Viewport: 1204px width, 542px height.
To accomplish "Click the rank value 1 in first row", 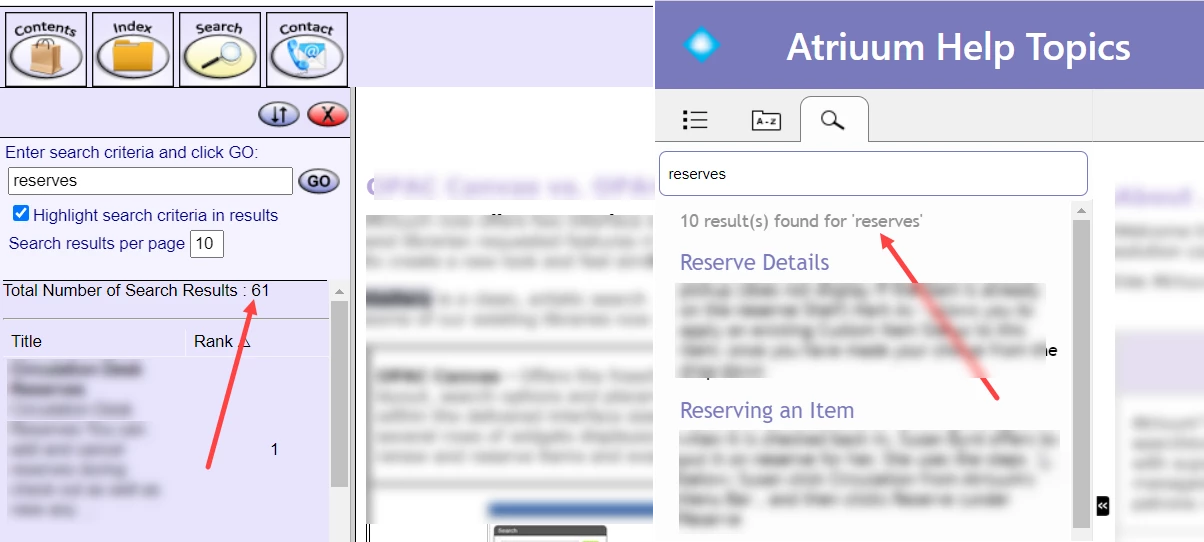I will pyautogui.click(x=275, y=450).
